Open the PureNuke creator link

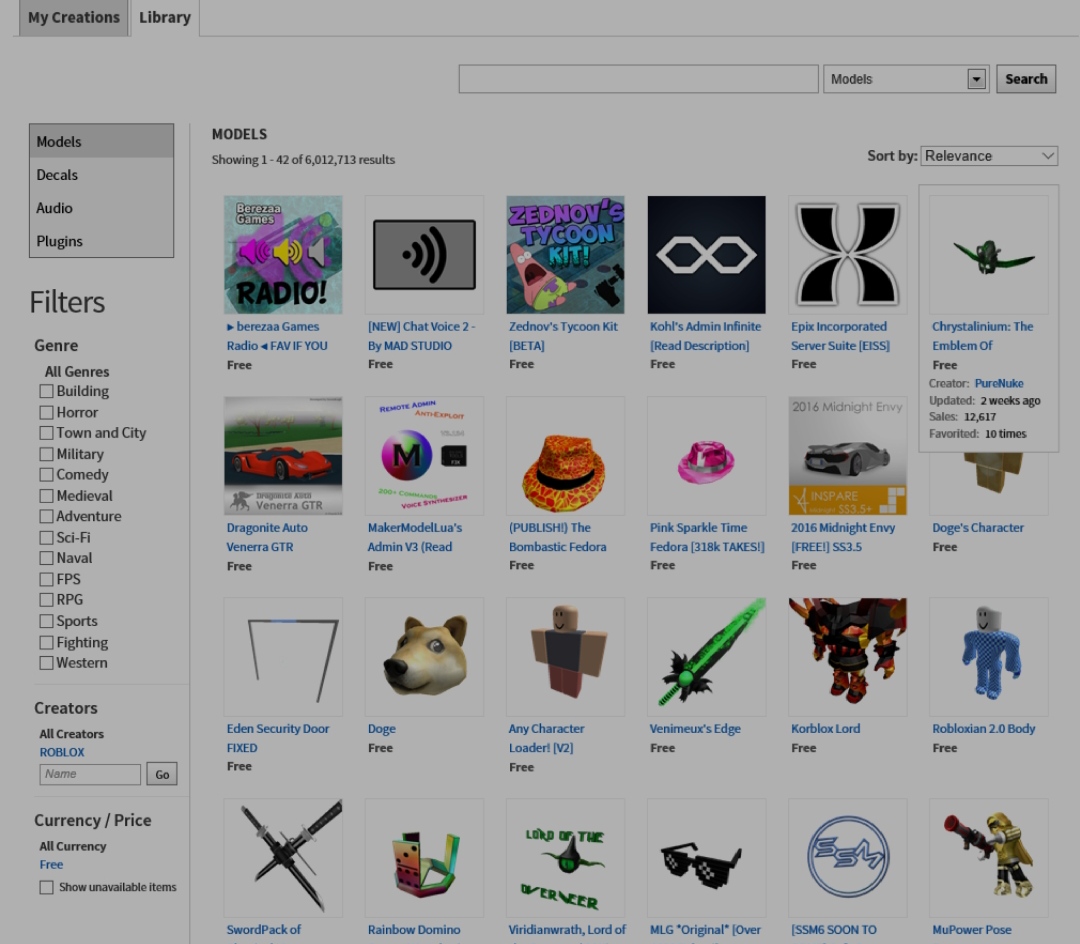point(999,384)
